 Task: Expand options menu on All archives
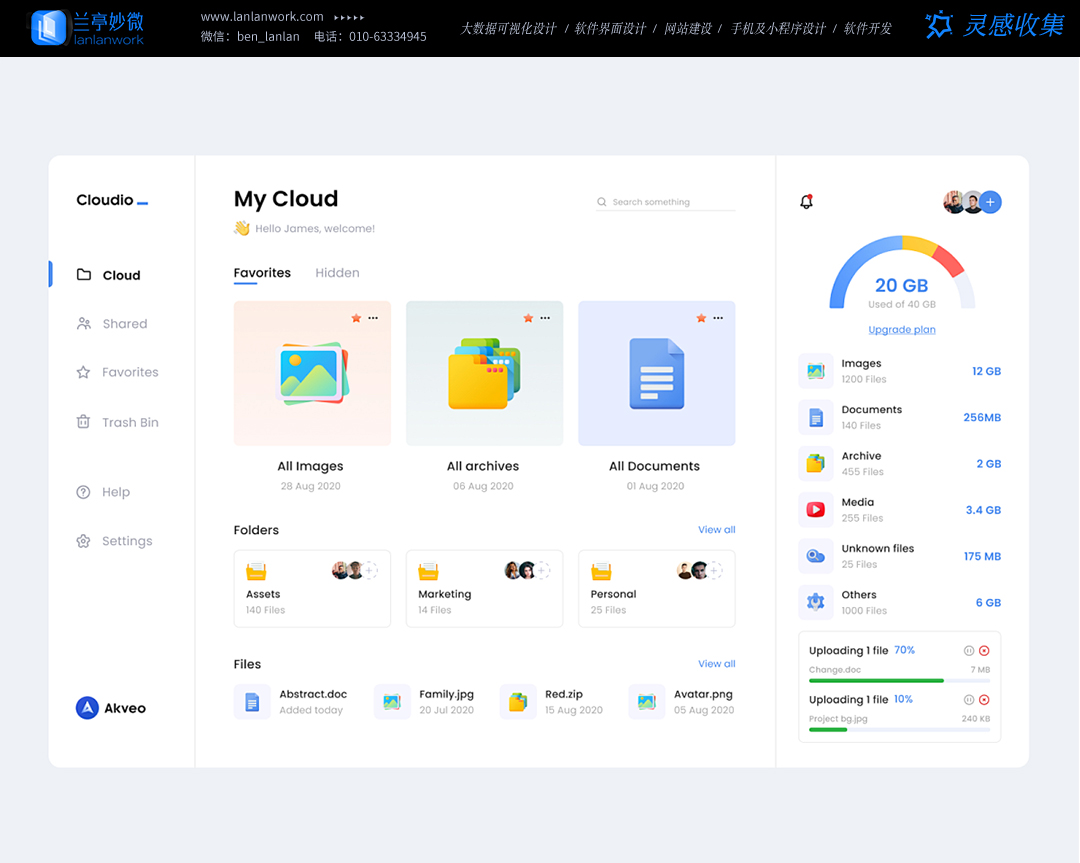[x=545, y=318]
